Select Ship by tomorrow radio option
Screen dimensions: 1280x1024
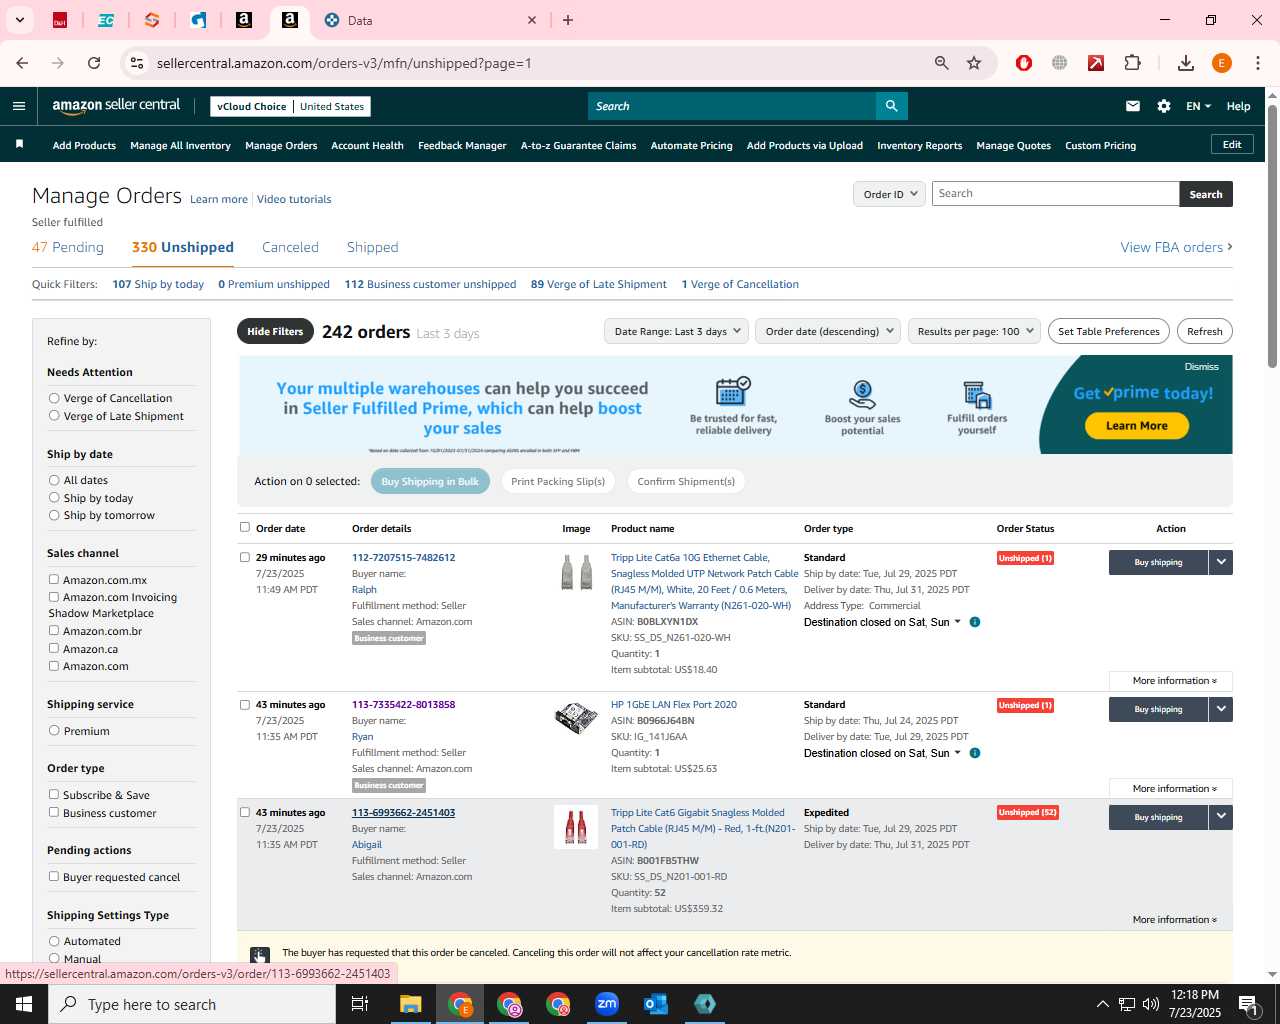[x=54, y=515]
